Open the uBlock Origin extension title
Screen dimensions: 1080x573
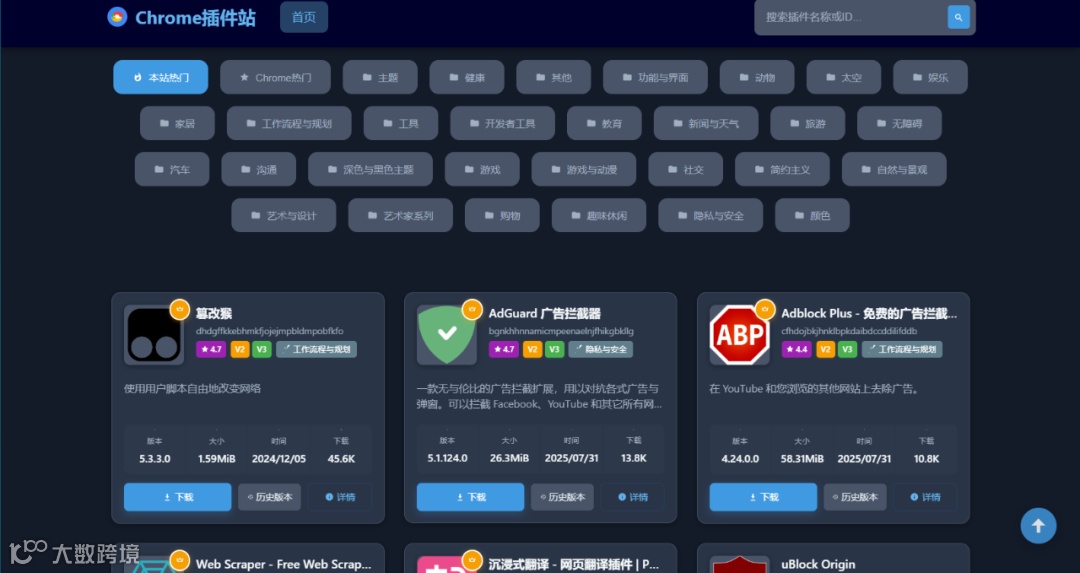pos(818,564)
